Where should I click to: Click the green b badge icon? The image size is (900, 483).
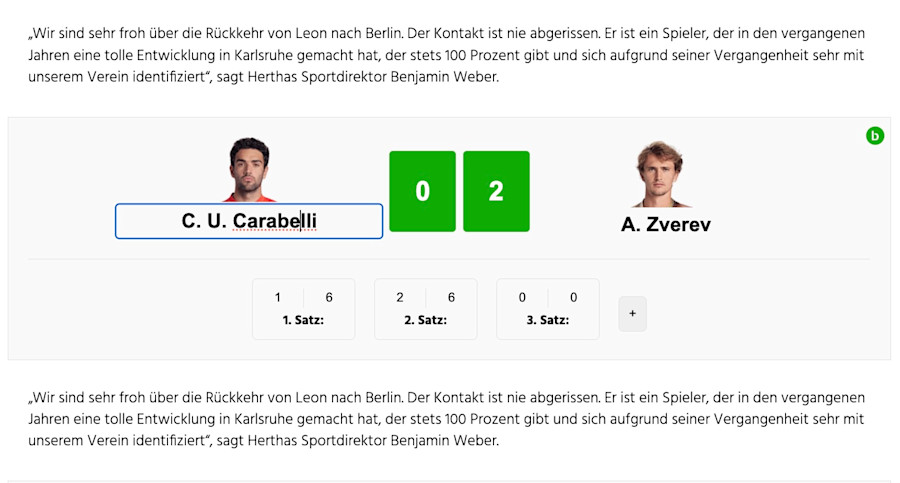point(875,136)
